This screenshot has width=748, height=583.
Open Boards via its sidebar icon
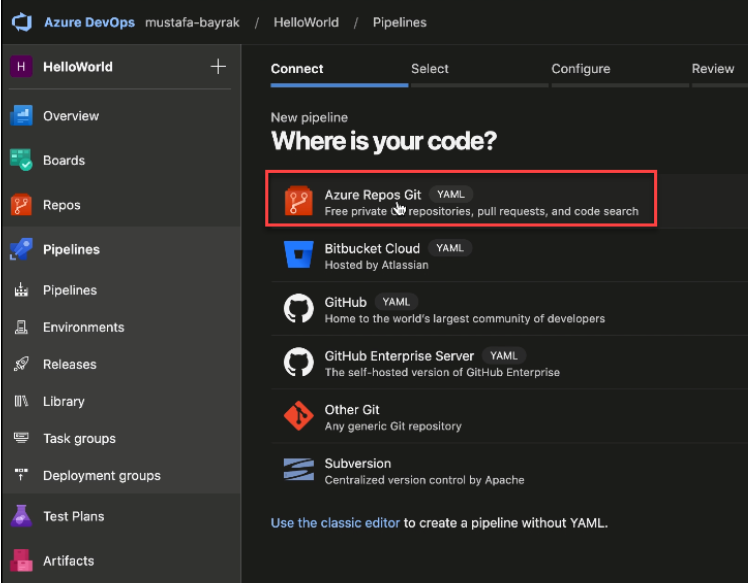click(x=21, y=160)
